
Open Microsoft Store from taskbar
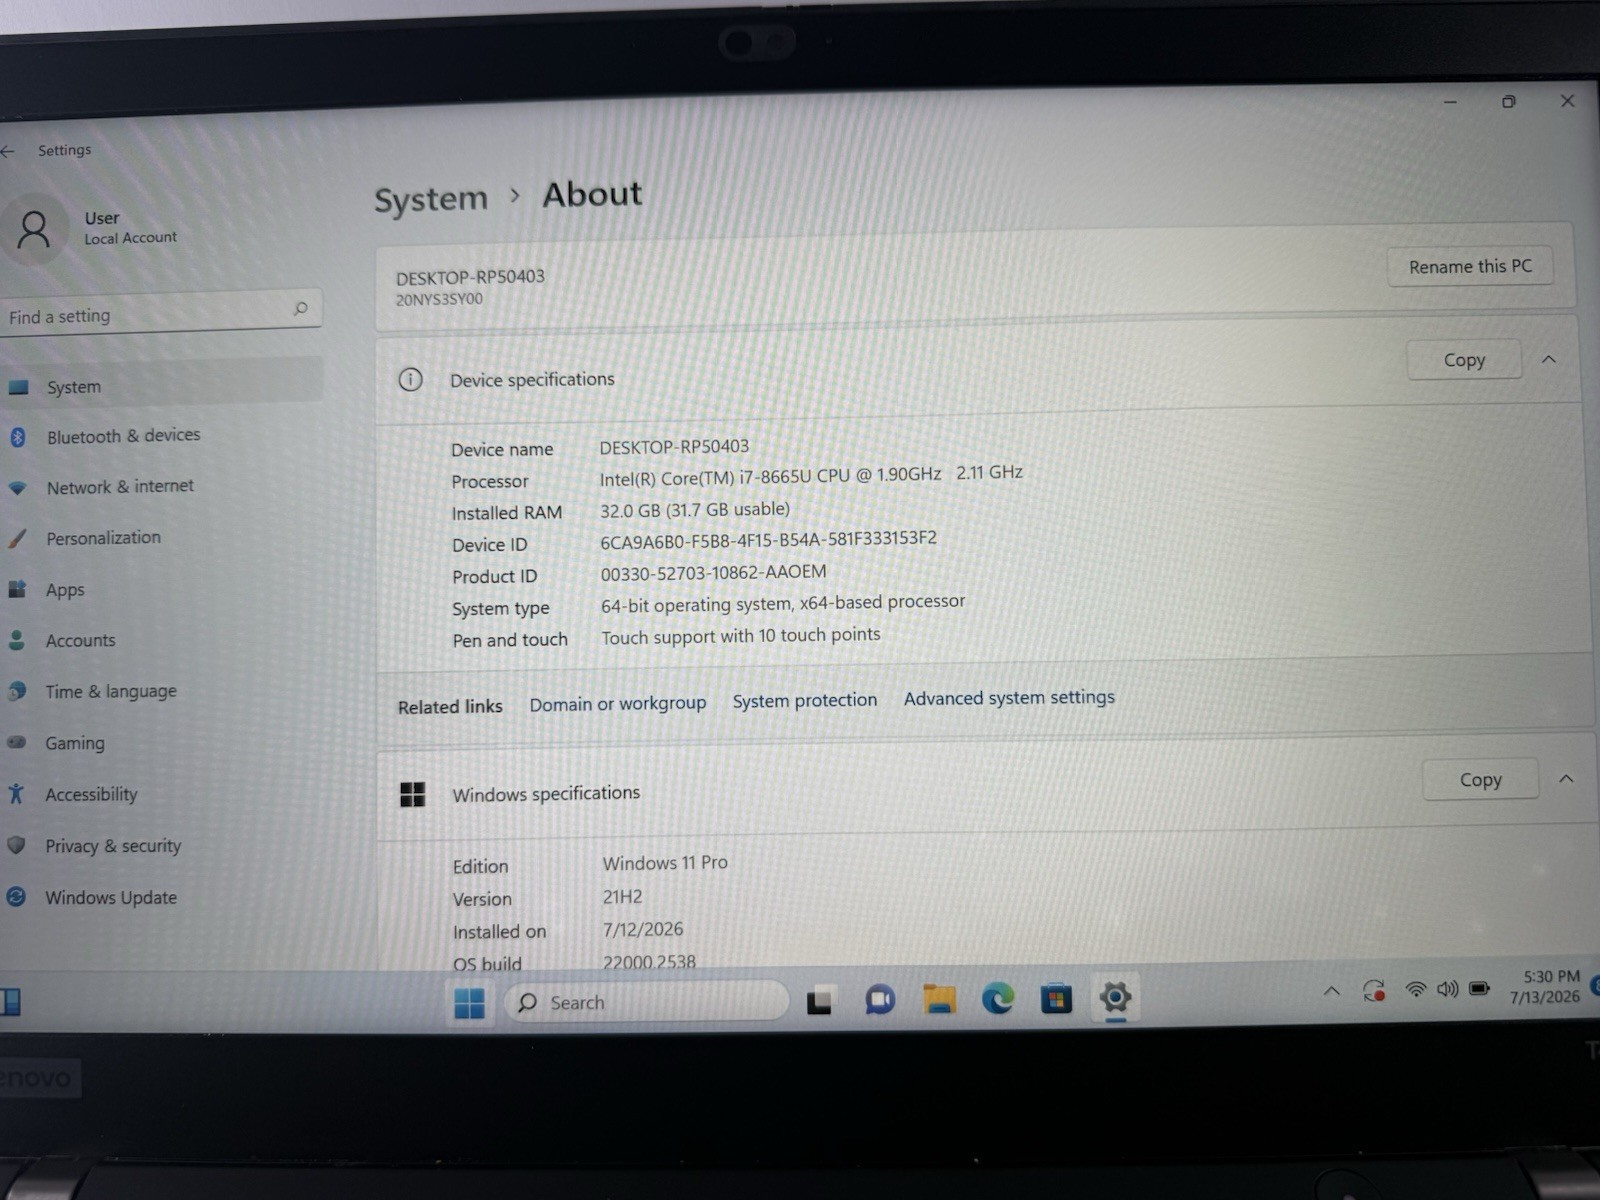[x=1056, y=998]
